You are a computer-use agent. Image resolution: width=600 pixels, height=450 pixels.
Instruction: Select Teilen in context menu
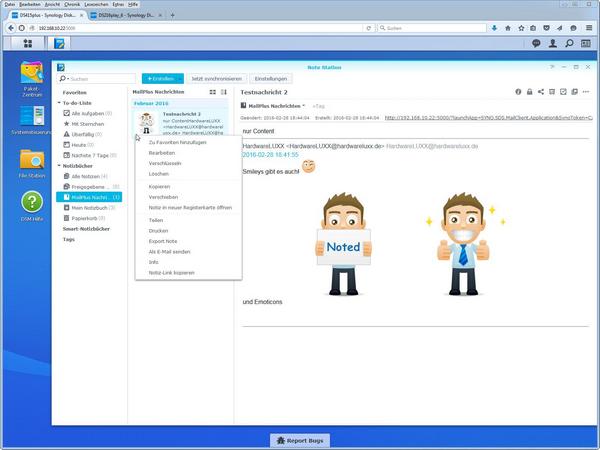point(156,220)
